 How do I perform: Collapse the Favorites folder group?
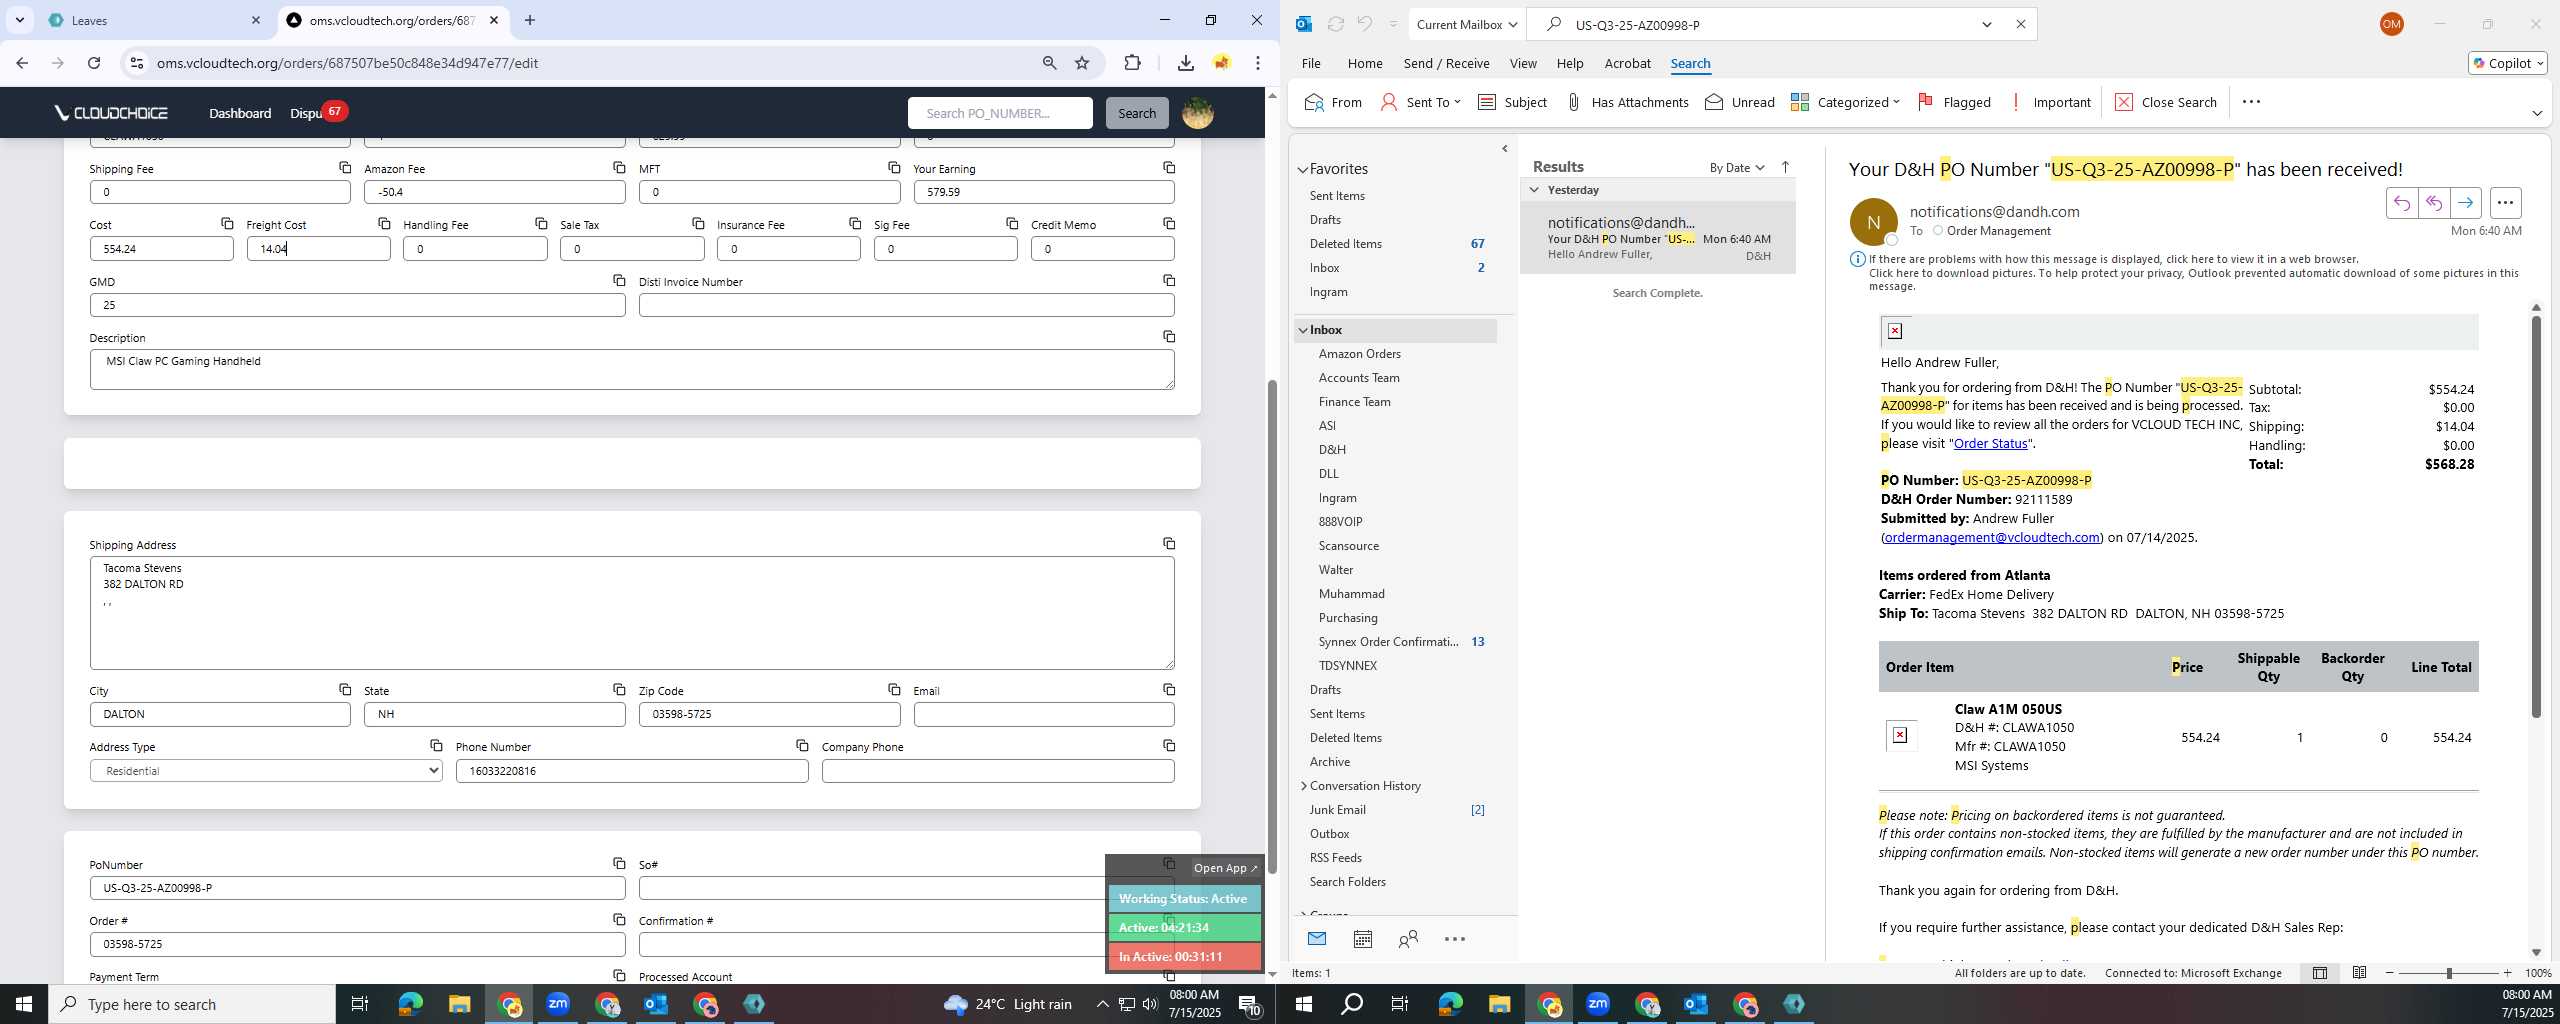1303,169
